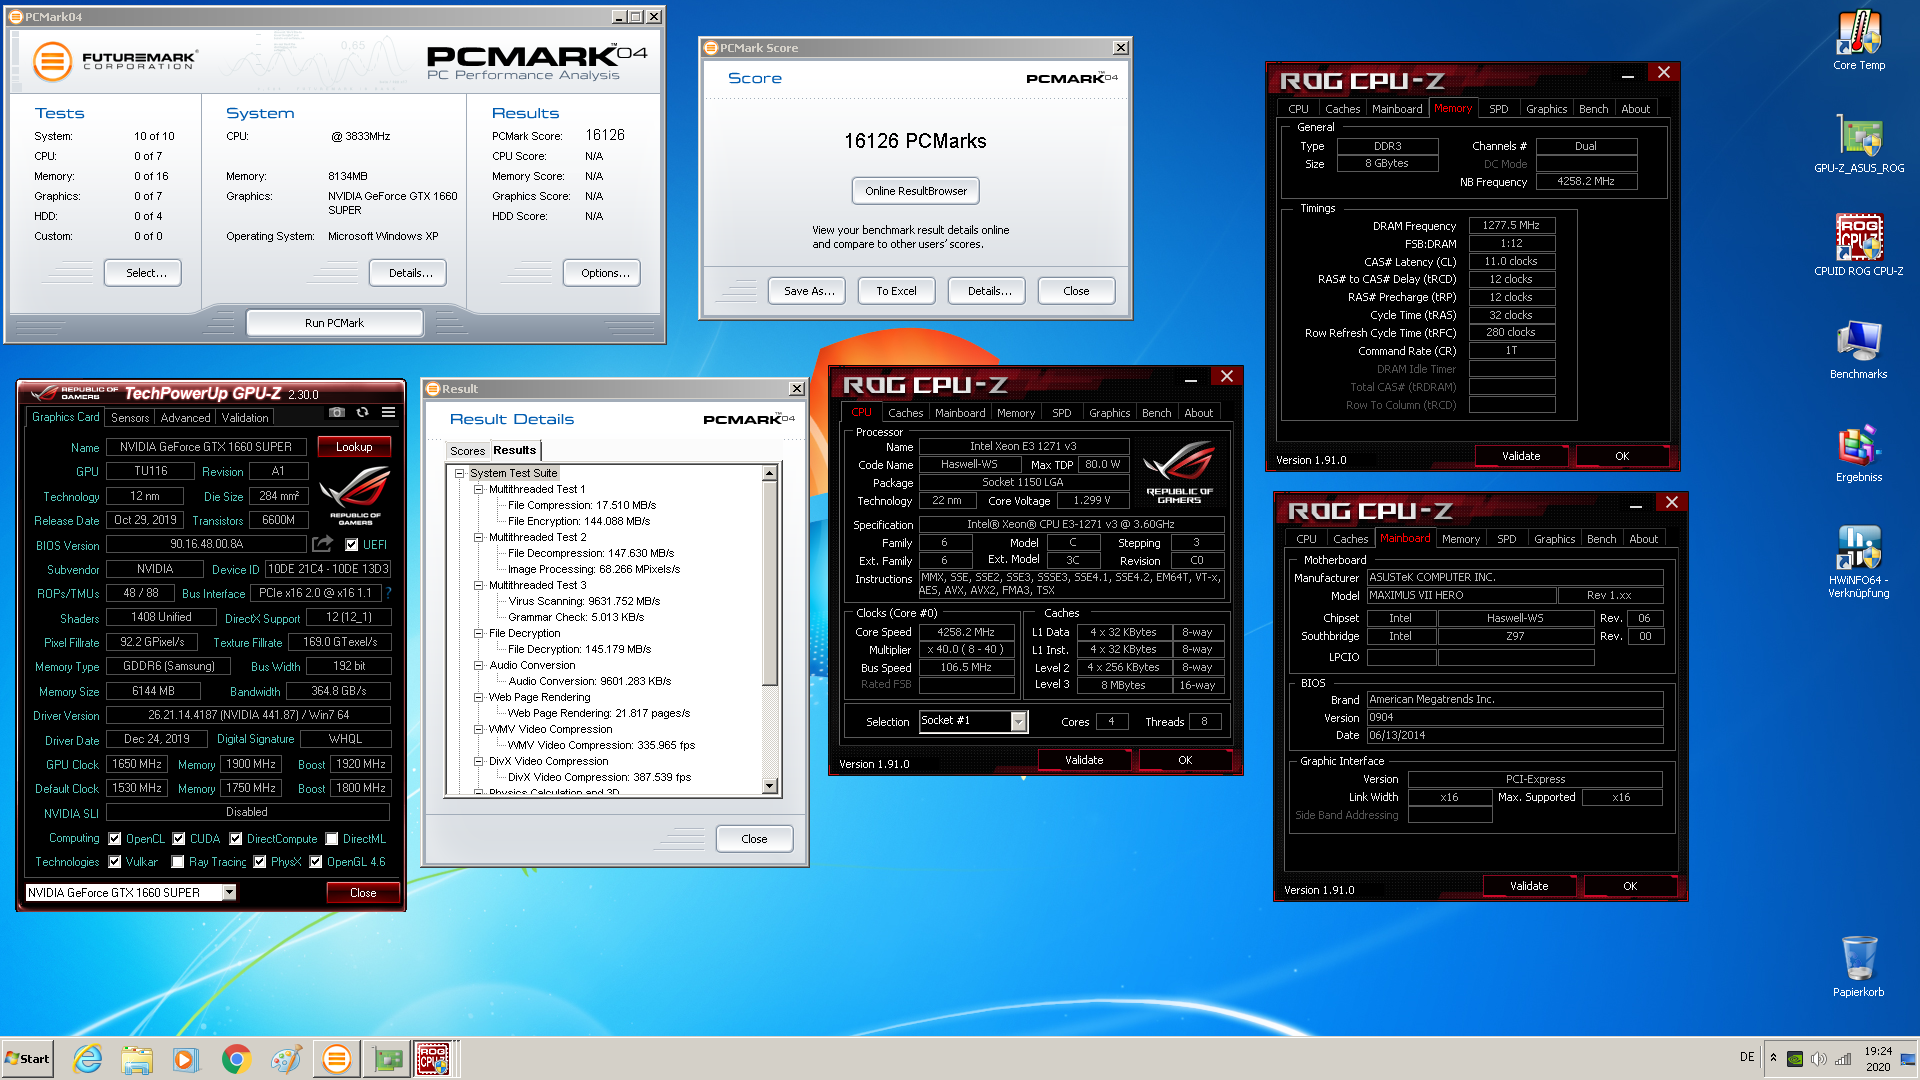This screenshot has width=1920, height=1080.
Task: Toggle the DirectML checkbox
Action: 332,839
